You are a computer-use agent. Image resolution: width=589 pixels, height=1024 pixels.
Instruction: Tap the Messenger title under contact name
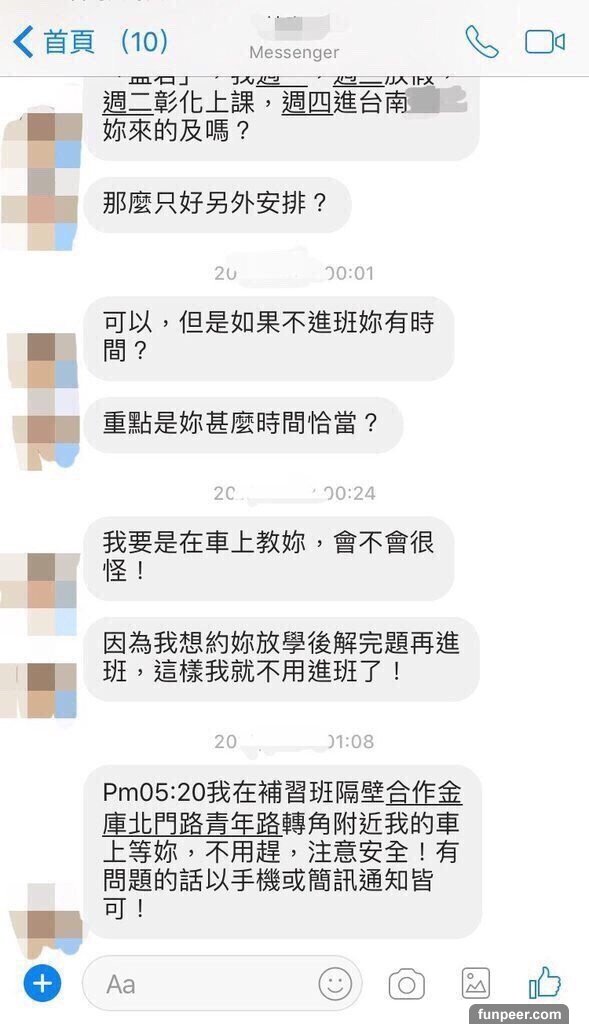click(294, 52)
